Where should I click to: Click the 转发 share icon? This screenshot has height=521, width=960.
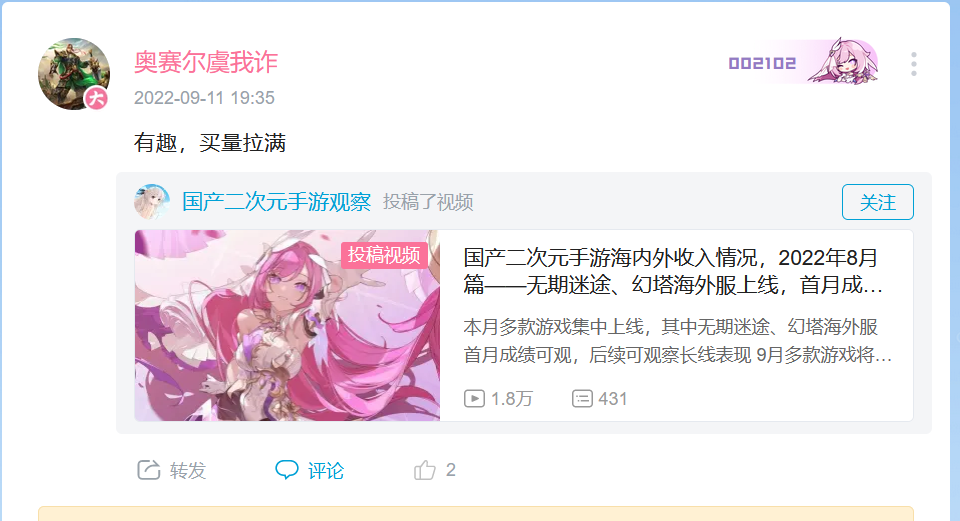tap(148, 470)
